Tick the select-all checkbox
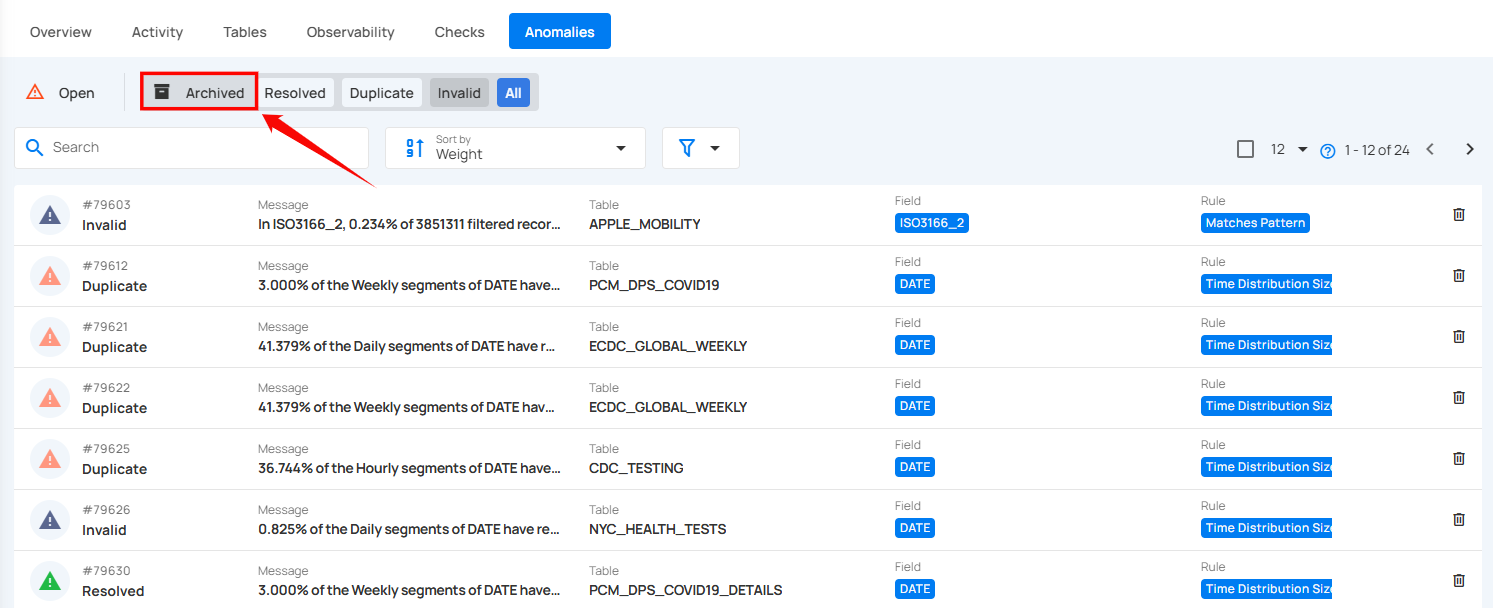Viewport: 1493px width, 608px height. [1245, 149]
